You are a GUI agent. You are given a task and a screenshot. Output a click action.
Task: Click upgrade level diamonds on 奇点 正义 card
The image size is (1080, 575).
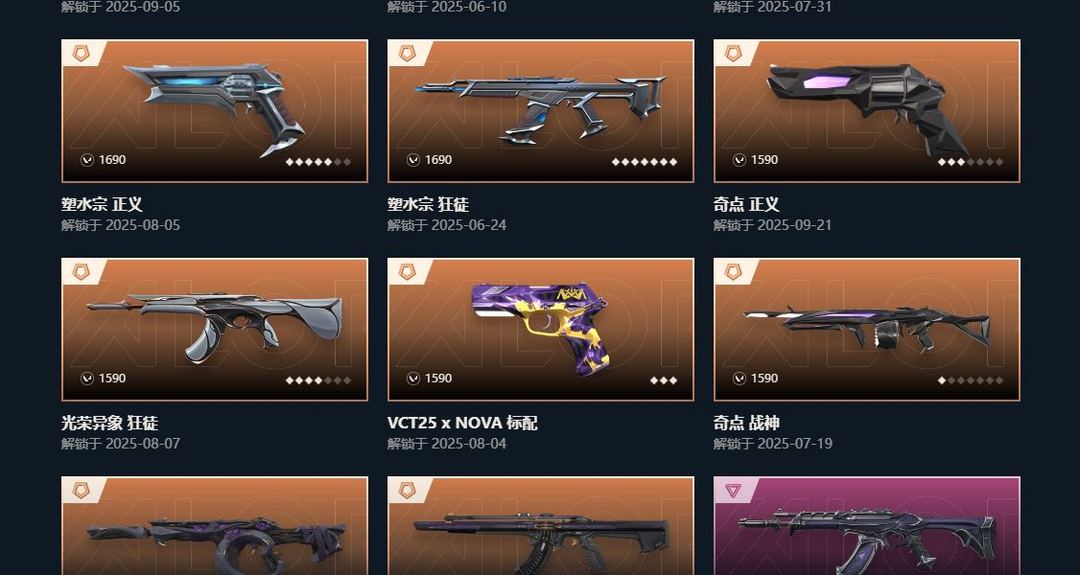click(x=970, y=162)
